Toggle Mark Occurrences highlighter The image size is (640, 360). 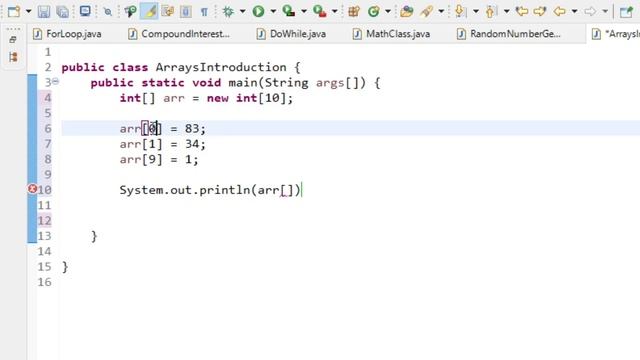click(x=149, y=11)
